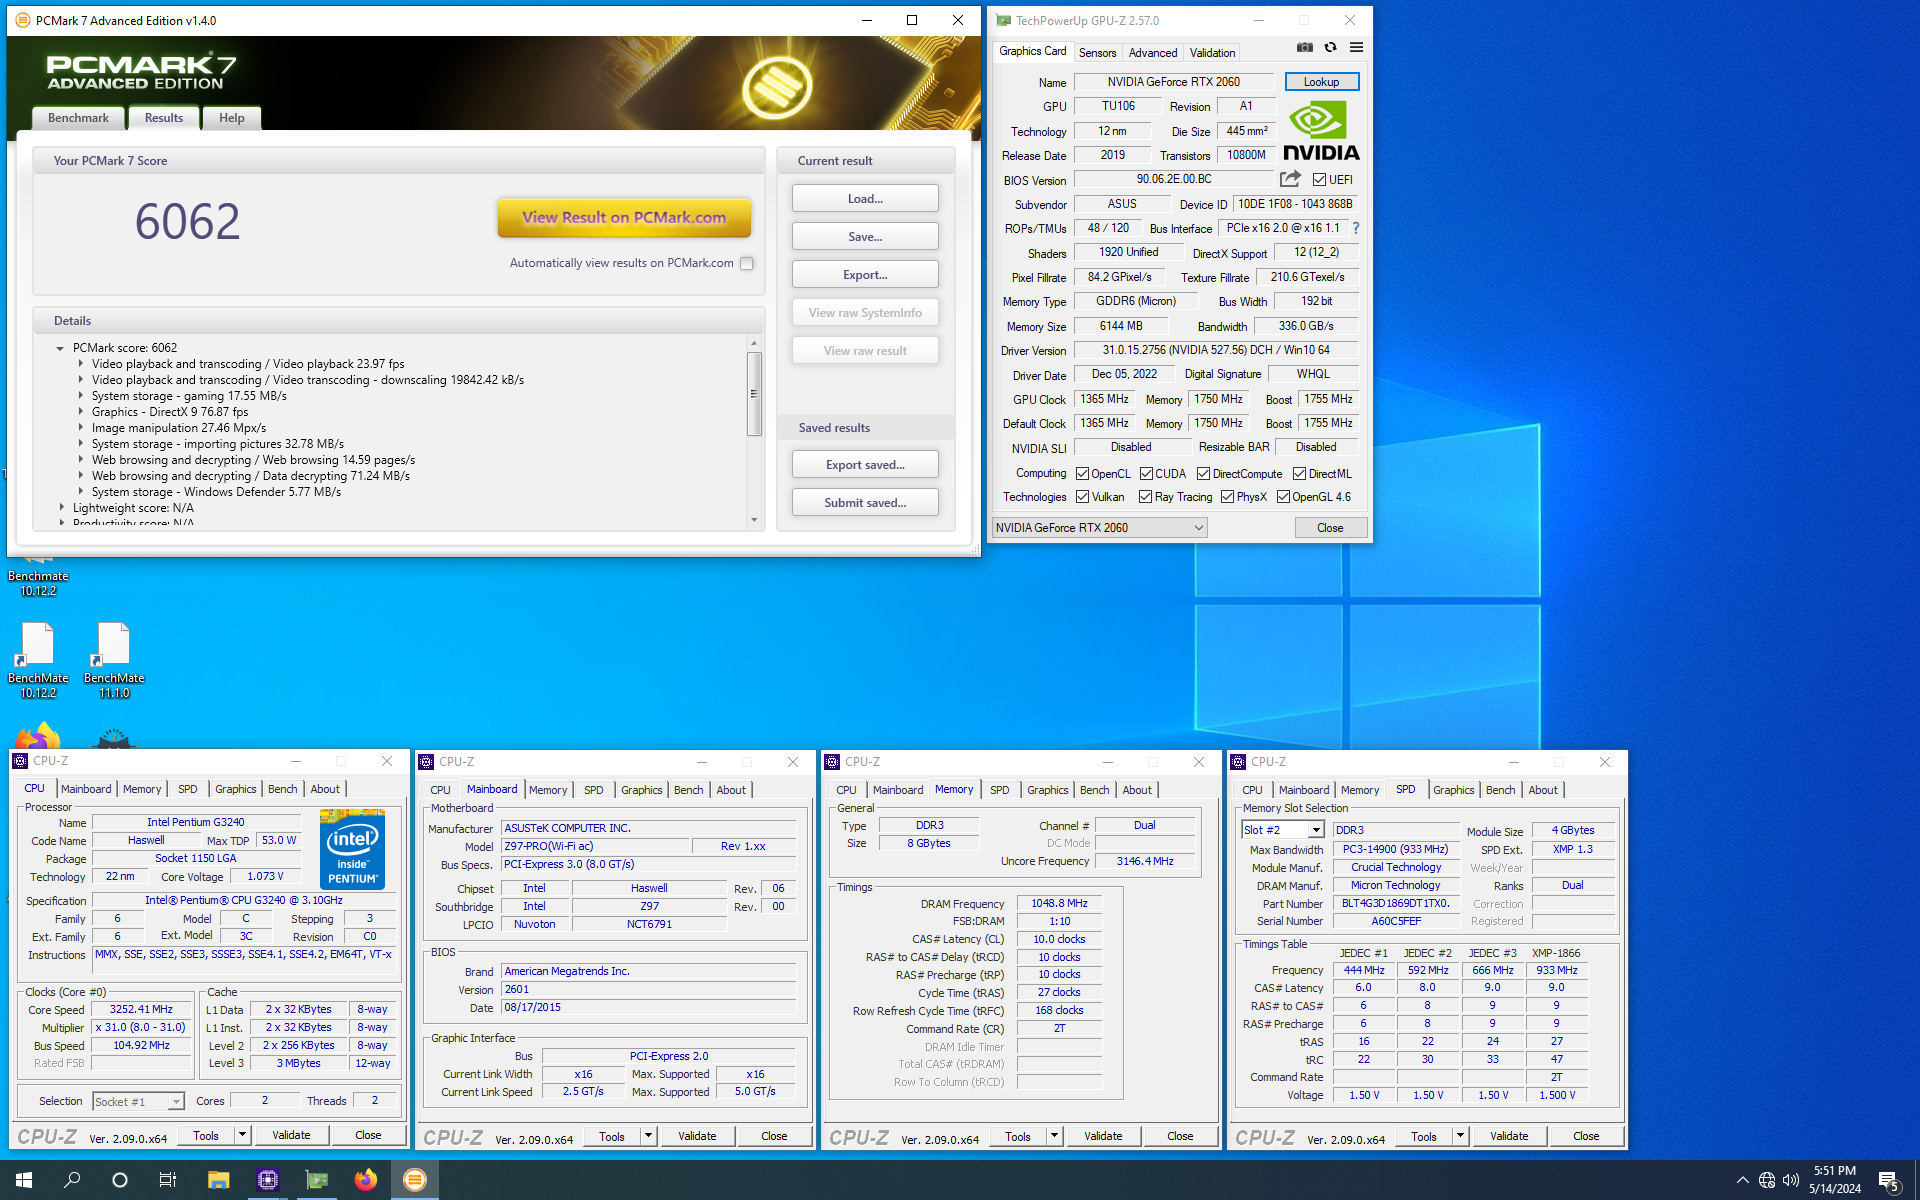The width and height of the screenshot is (1920, 1200).
Task: Switch to the Benchmark tab in PCMark
Action: (x=78, y=118)
